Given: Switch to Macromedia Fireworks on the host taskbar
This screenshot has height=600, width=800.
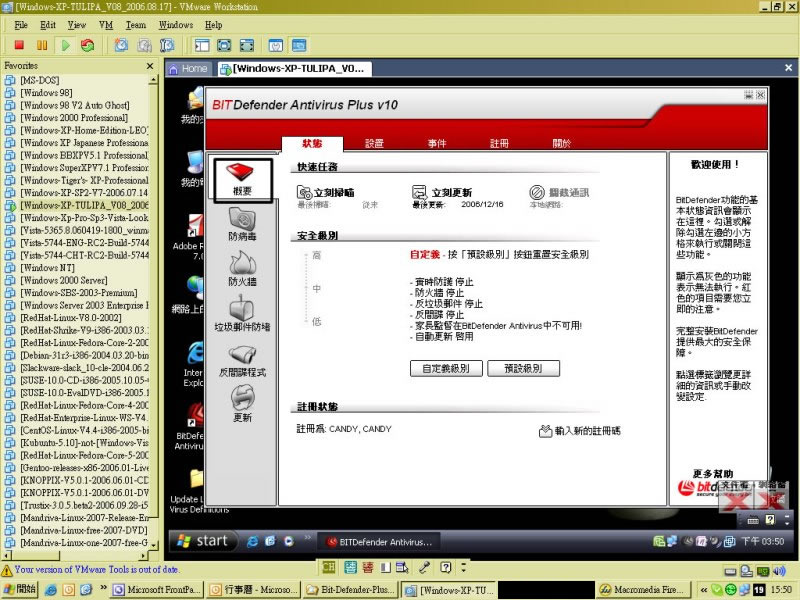Looking at the screenshot, I should 644,590.
